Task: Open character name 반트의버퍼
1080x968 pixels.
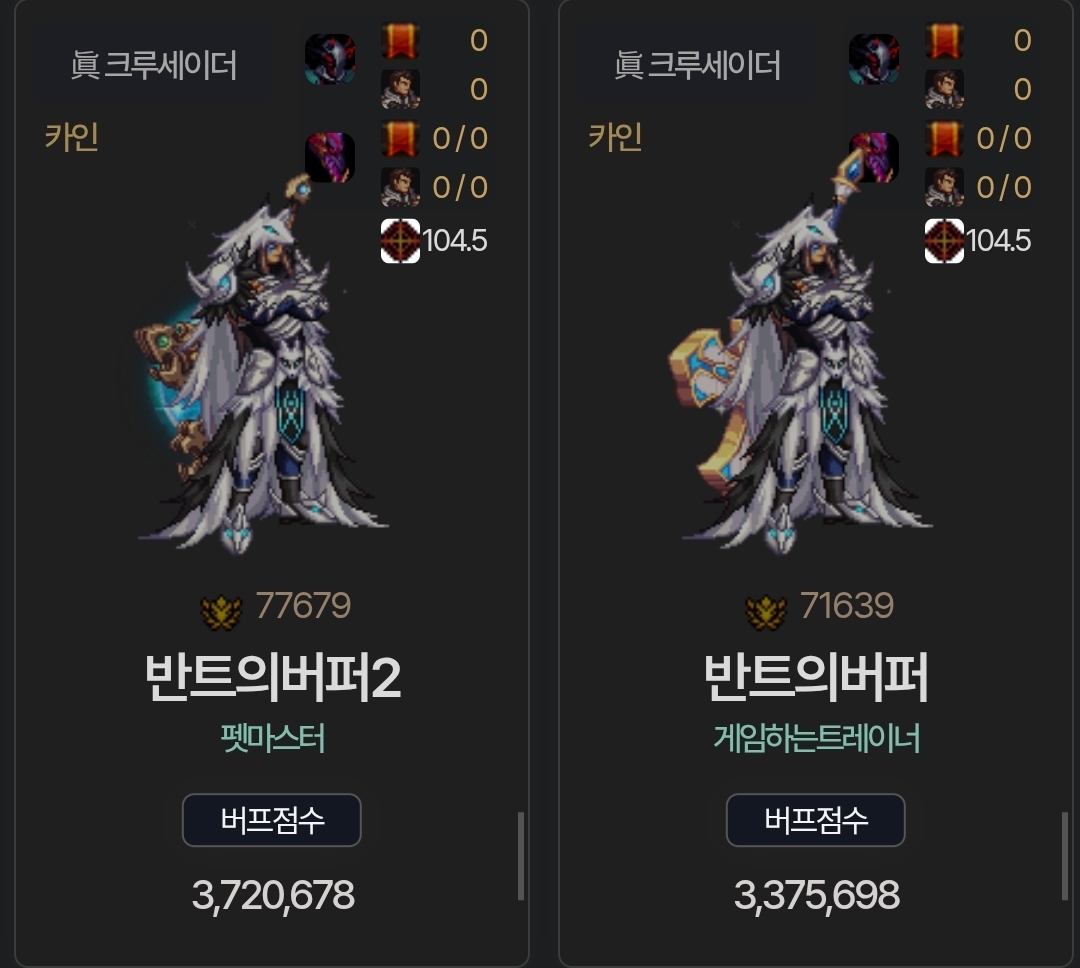Action: [x=816, y=678]
